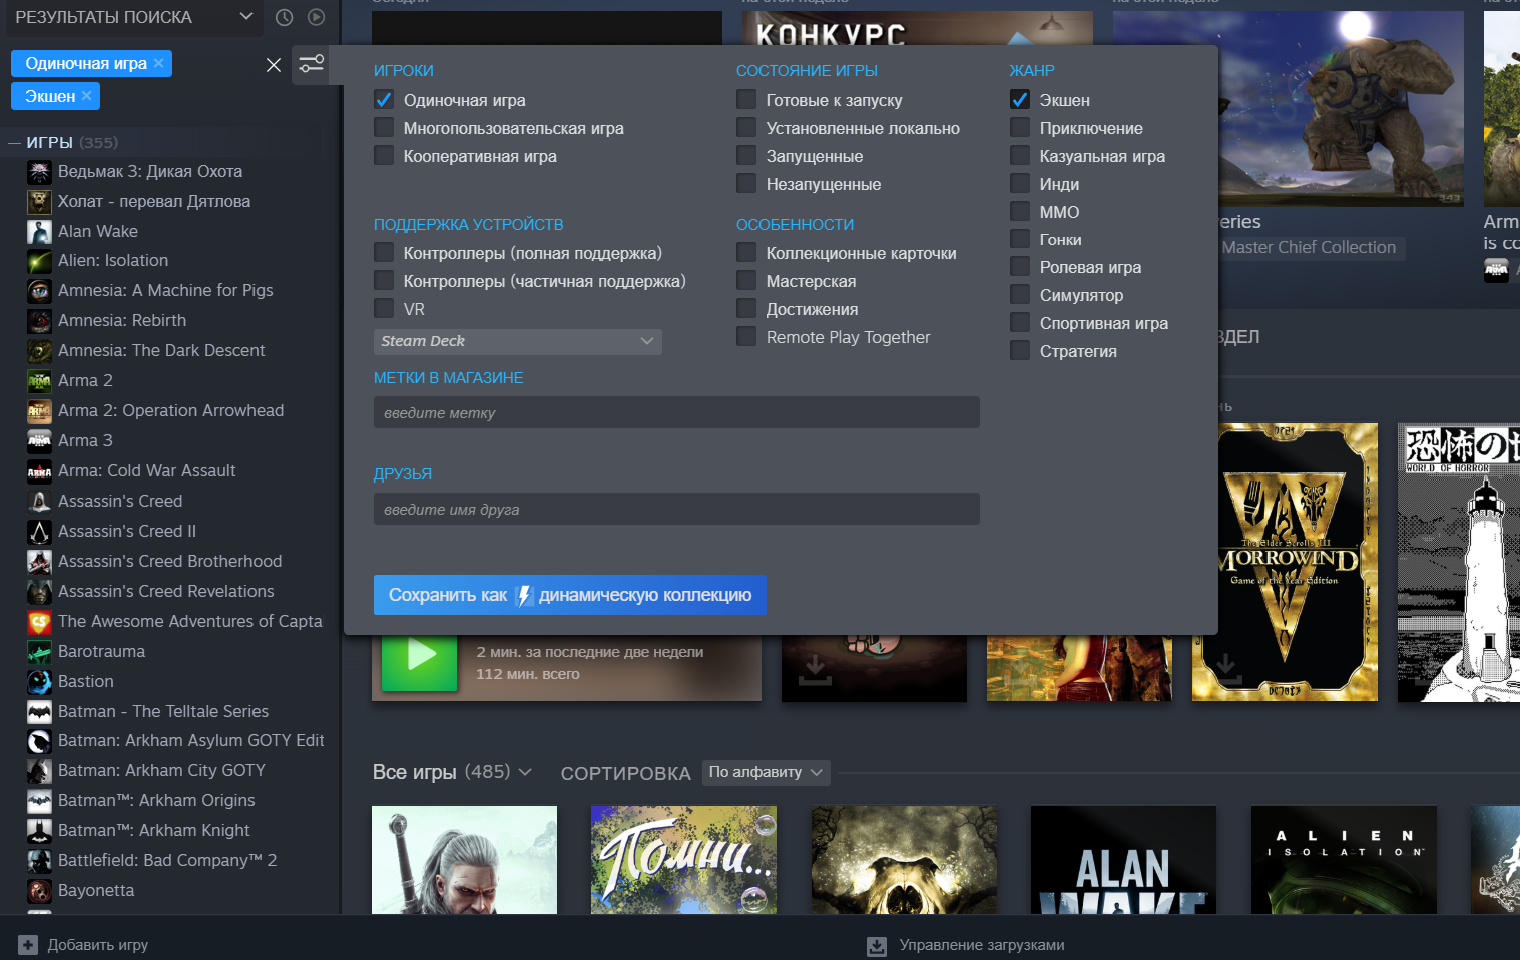Collapse the ИГРЫ (355) section
The image size is (1520, 960).
(15, 143)
